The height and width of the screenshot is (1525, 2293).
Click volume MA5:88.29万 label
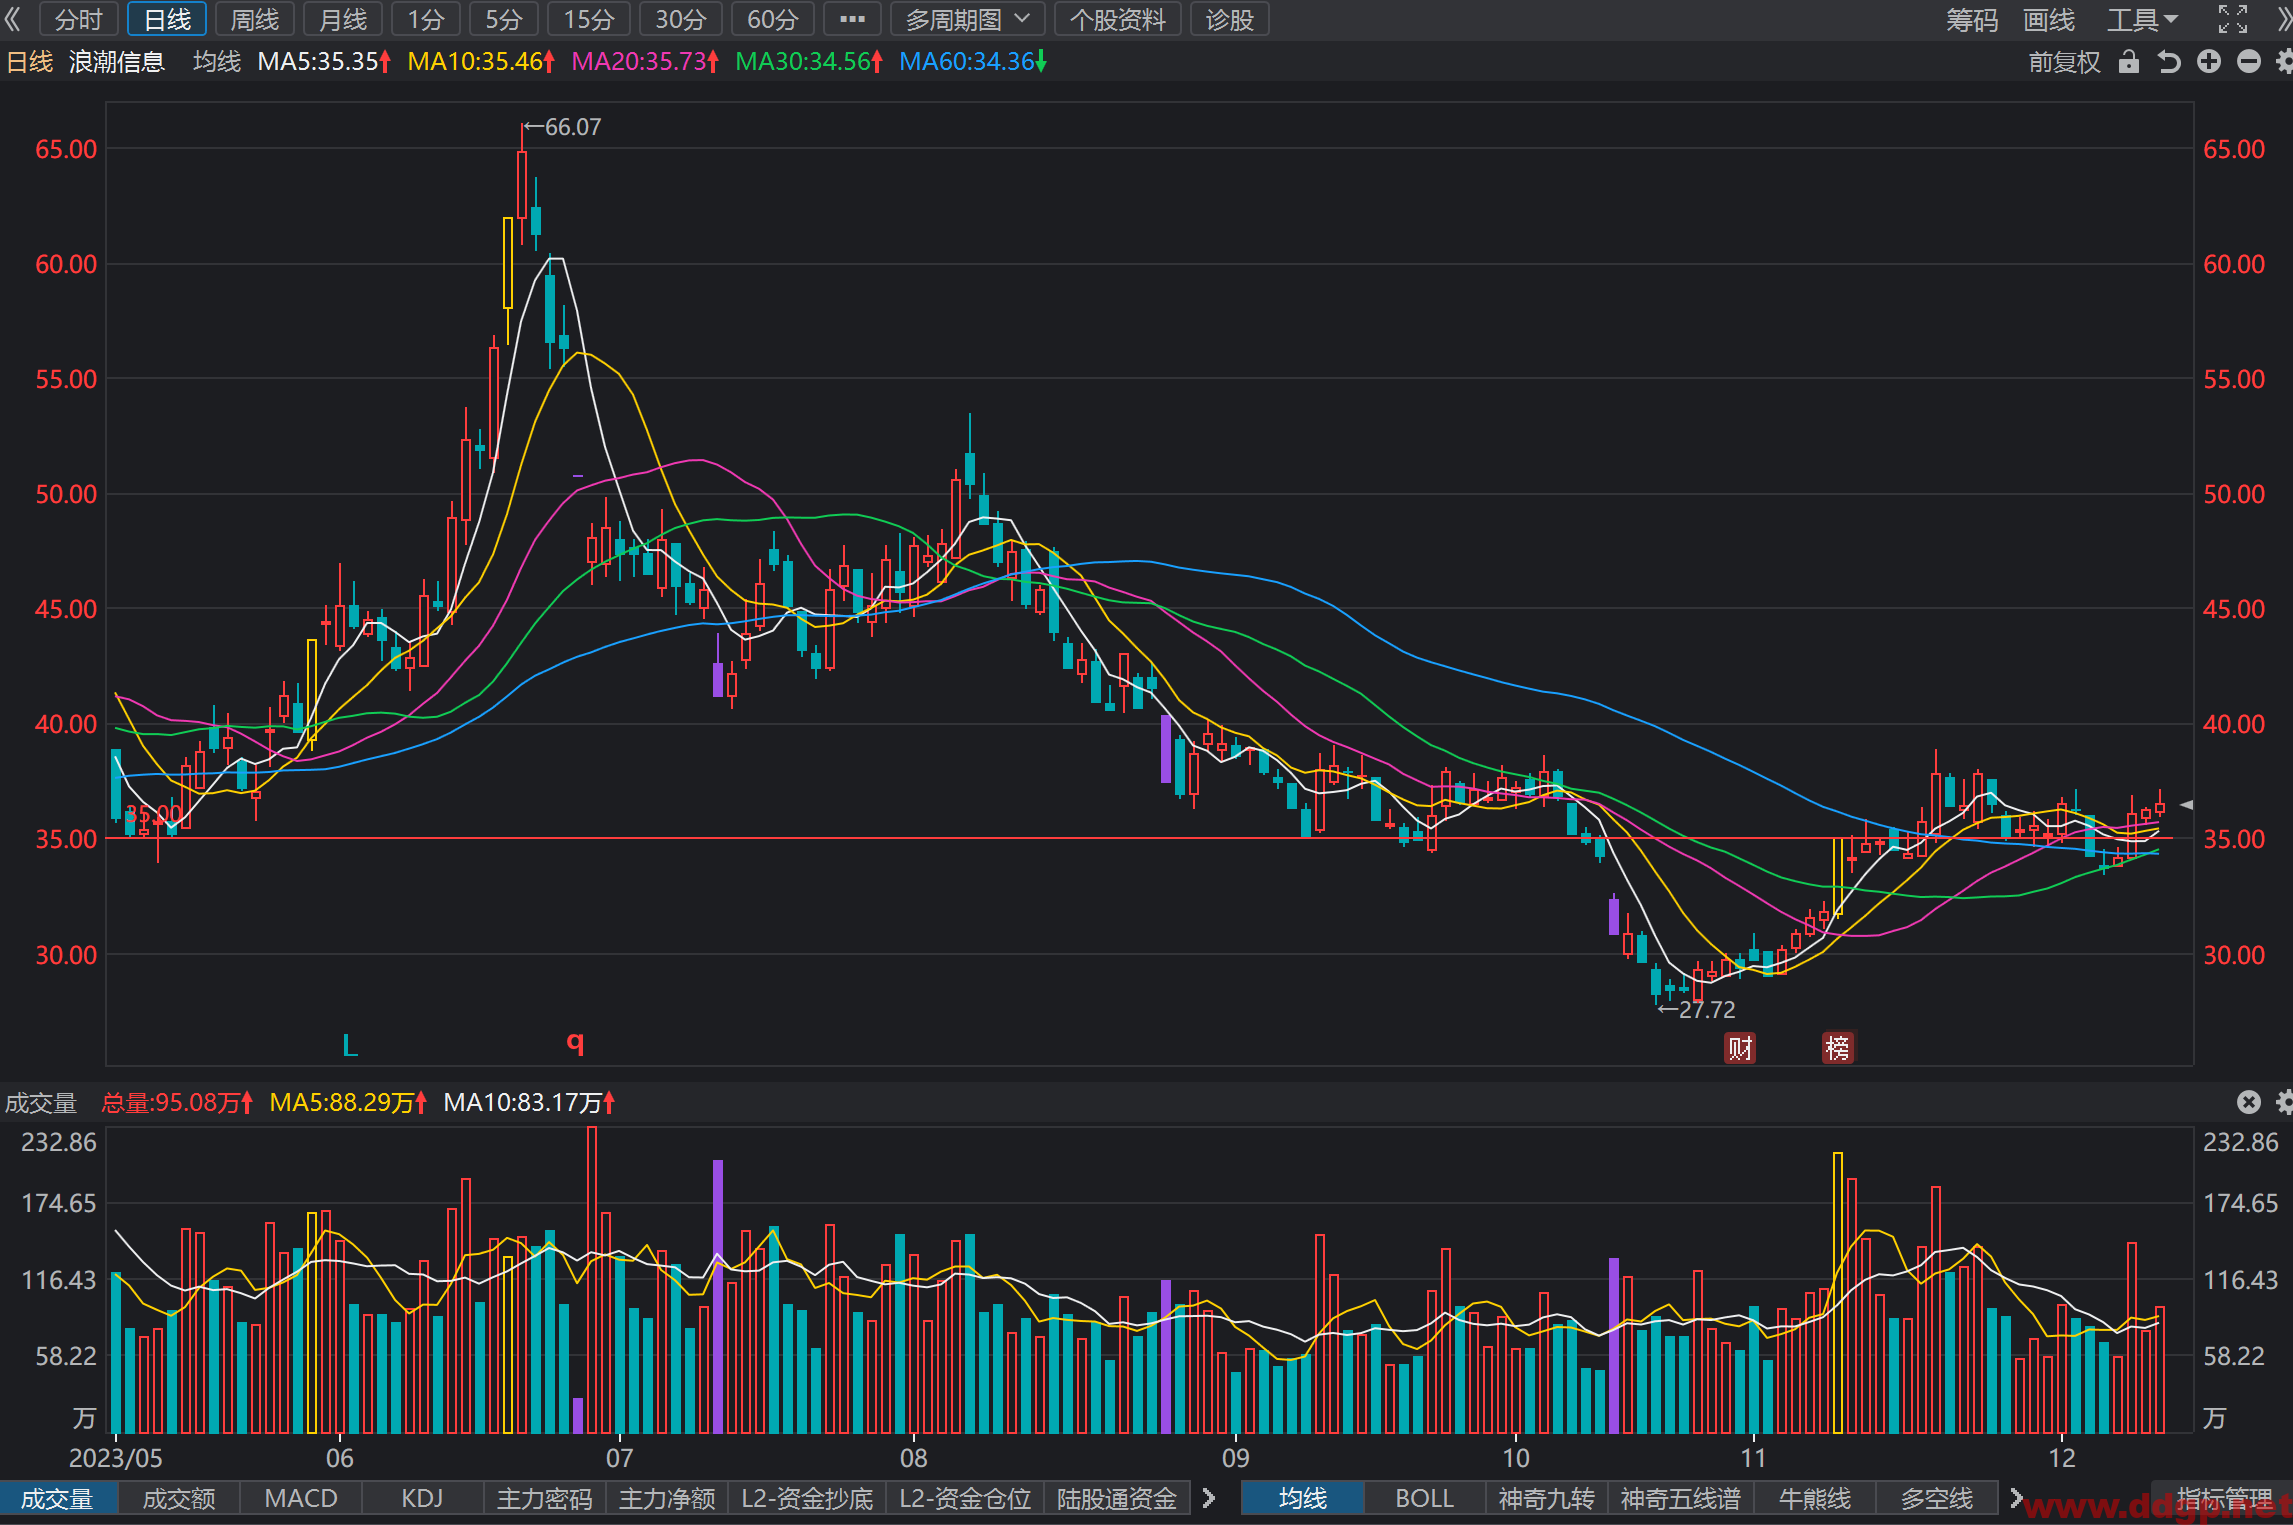(347, 1102)
